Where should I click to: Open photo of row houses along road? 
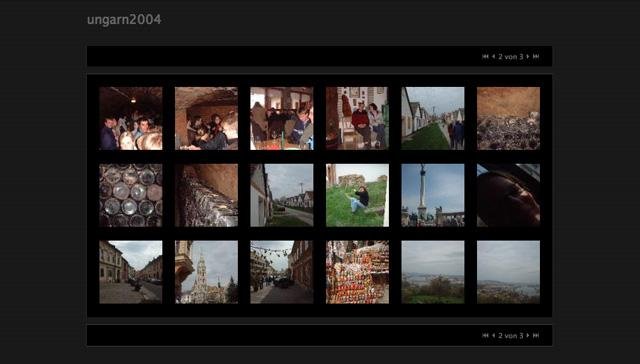pos(282,195)
